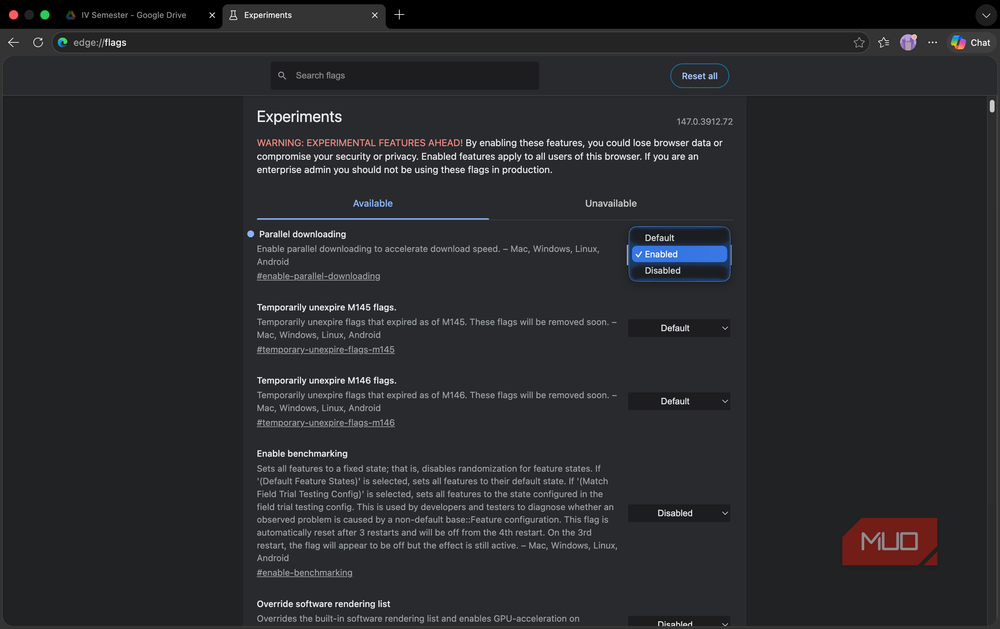Open the user profile avatar
This screenshot has height=629, width=1000.
point(908,42)
